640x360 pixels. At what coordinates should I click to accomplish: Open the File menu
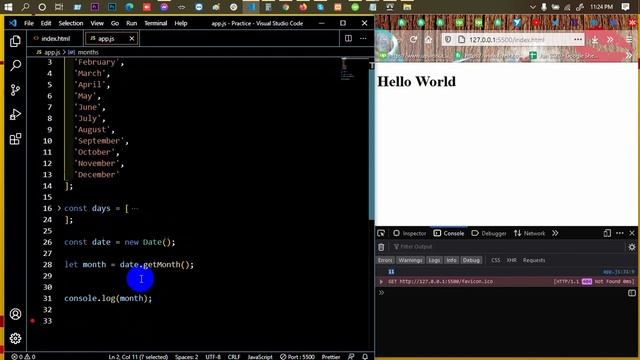(x=29, y=23)
